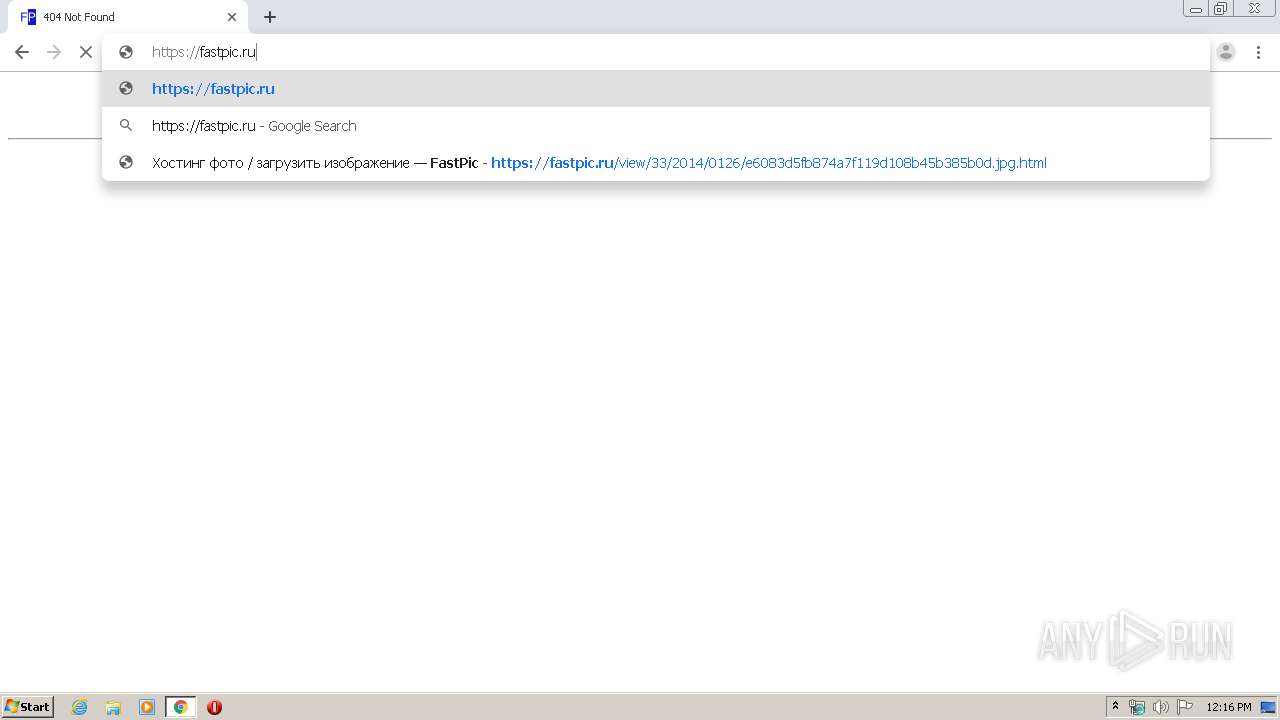Screen dimensions: 1280x720
Task: Open the network tray icon
Action: (1137, 707)
